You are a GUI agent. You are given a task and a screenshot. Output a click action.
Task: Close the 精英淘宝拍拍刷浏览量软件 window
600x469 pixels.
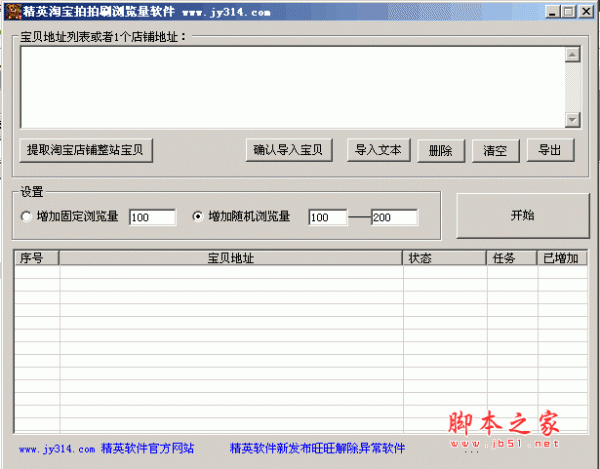(x=586, y=11)
